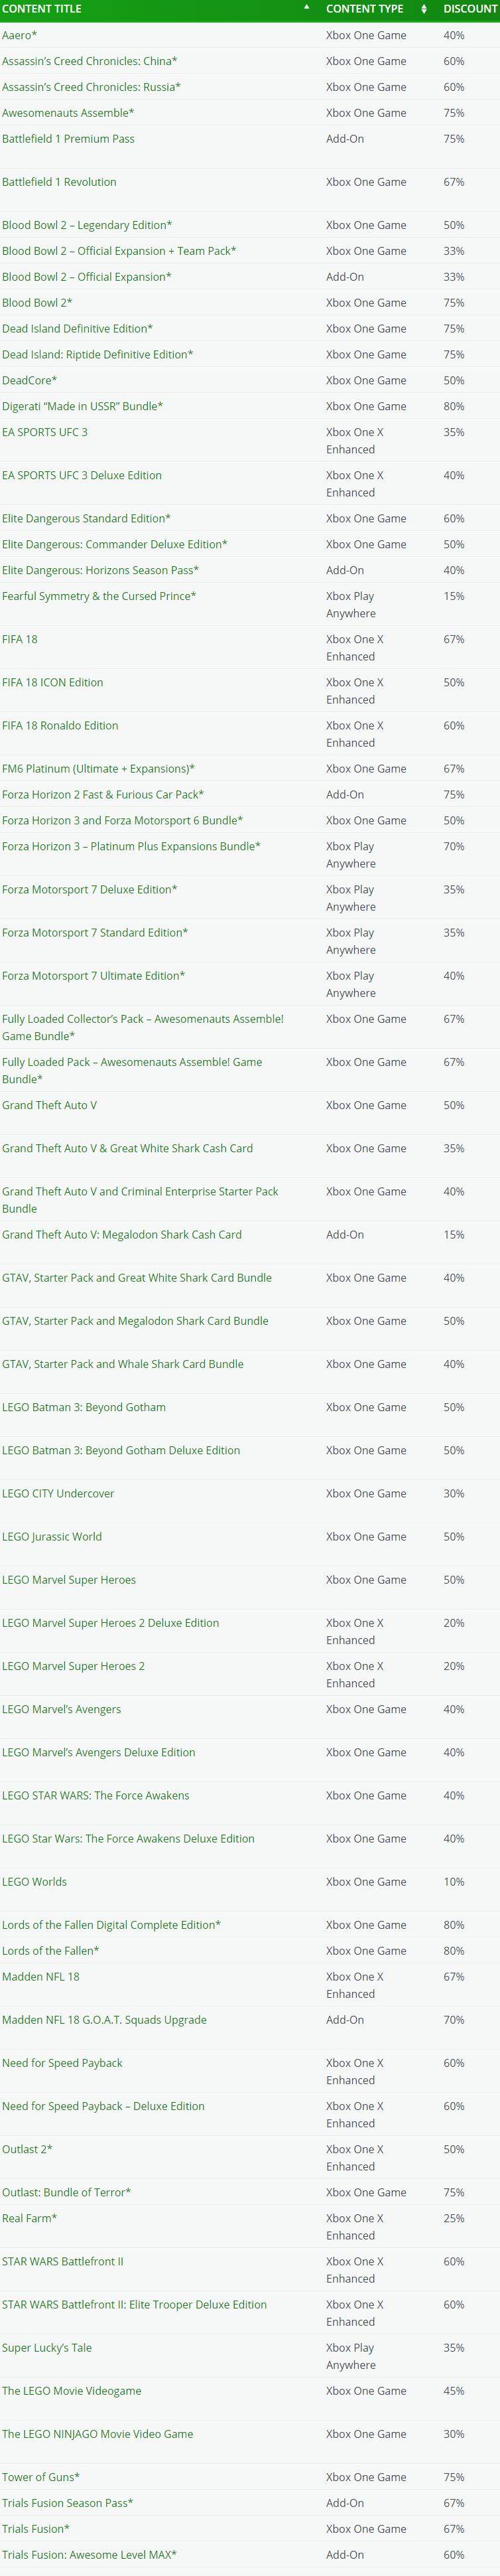Open Super Lucky's Tale link

coord(47,2347)
